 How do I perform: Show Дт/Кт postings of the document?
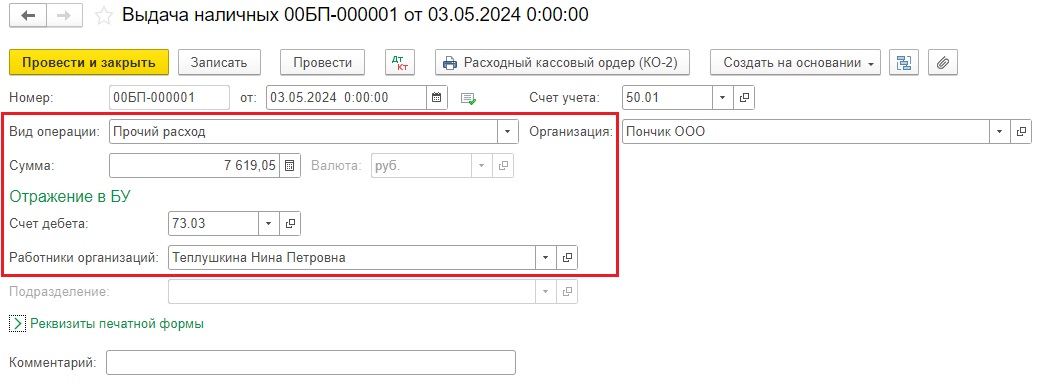(x=400, y=63)
